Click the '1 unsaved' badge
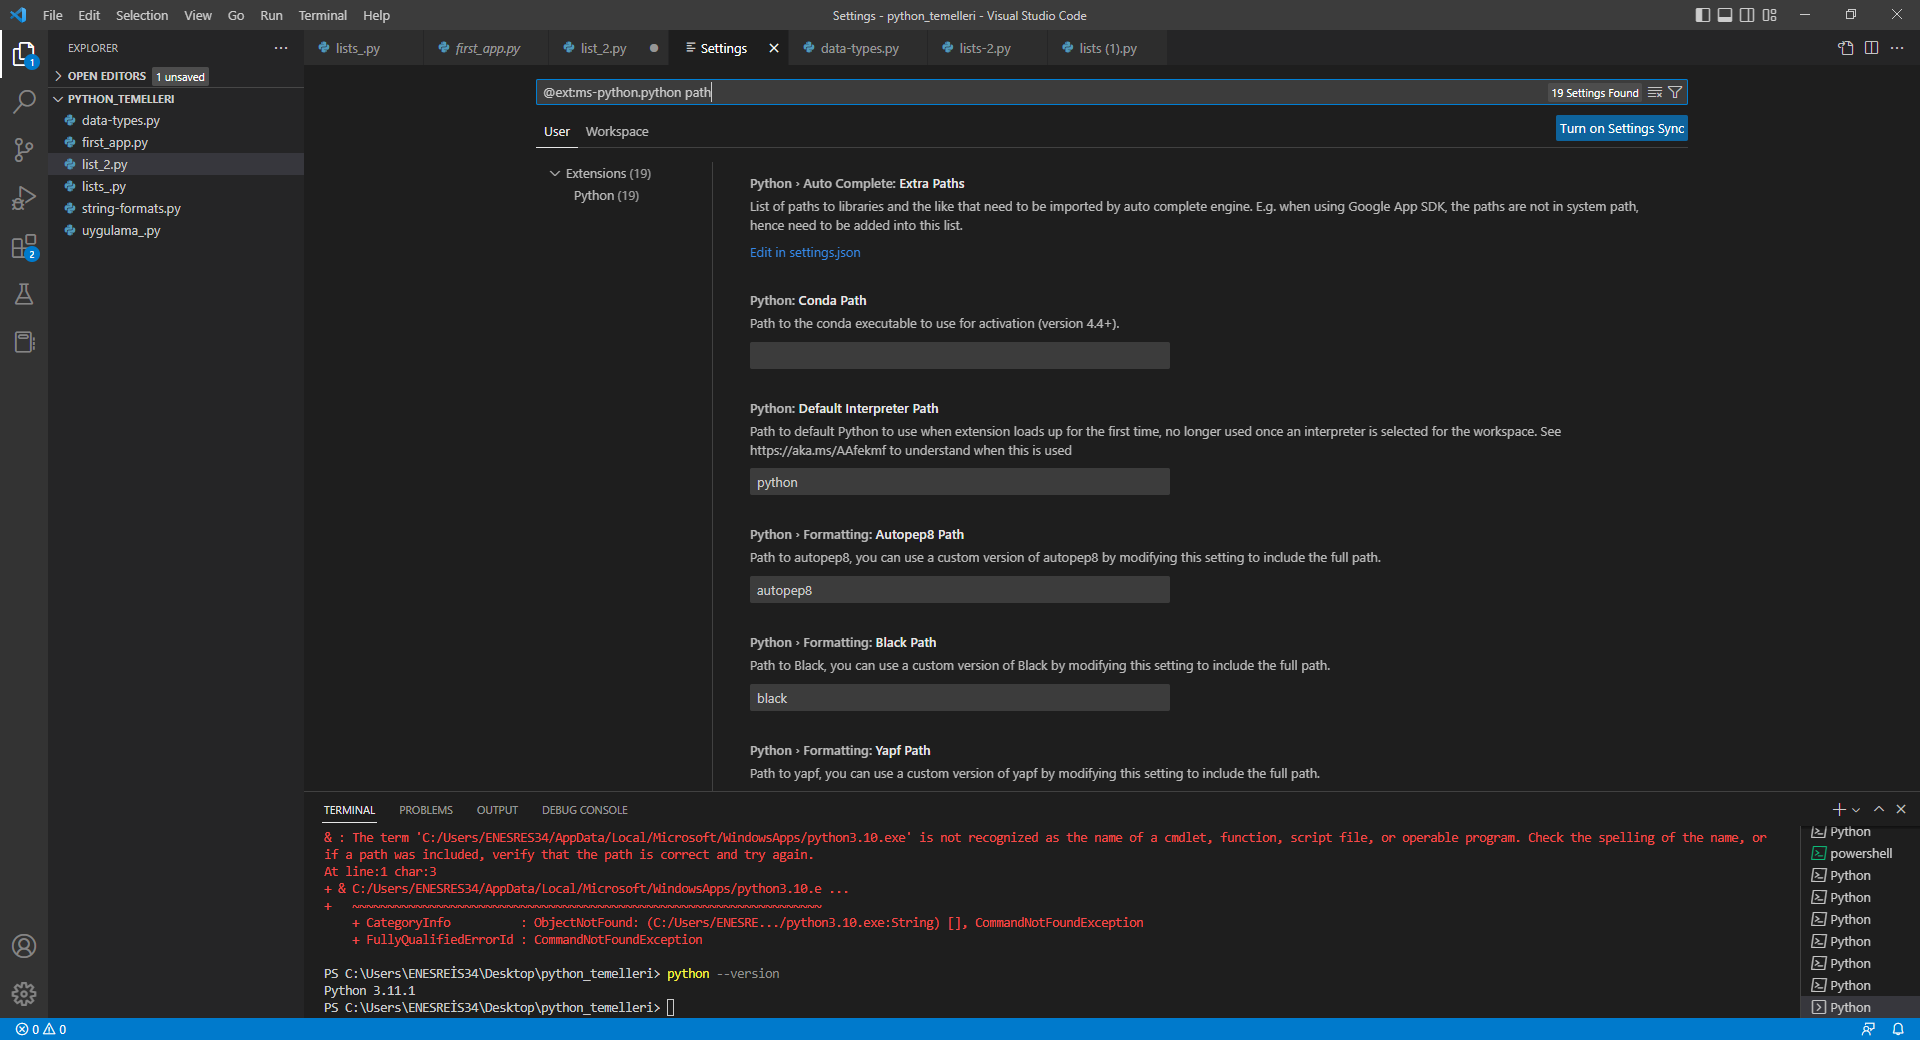Screen dimensions: 1920x1040 (x=180, y=77)
